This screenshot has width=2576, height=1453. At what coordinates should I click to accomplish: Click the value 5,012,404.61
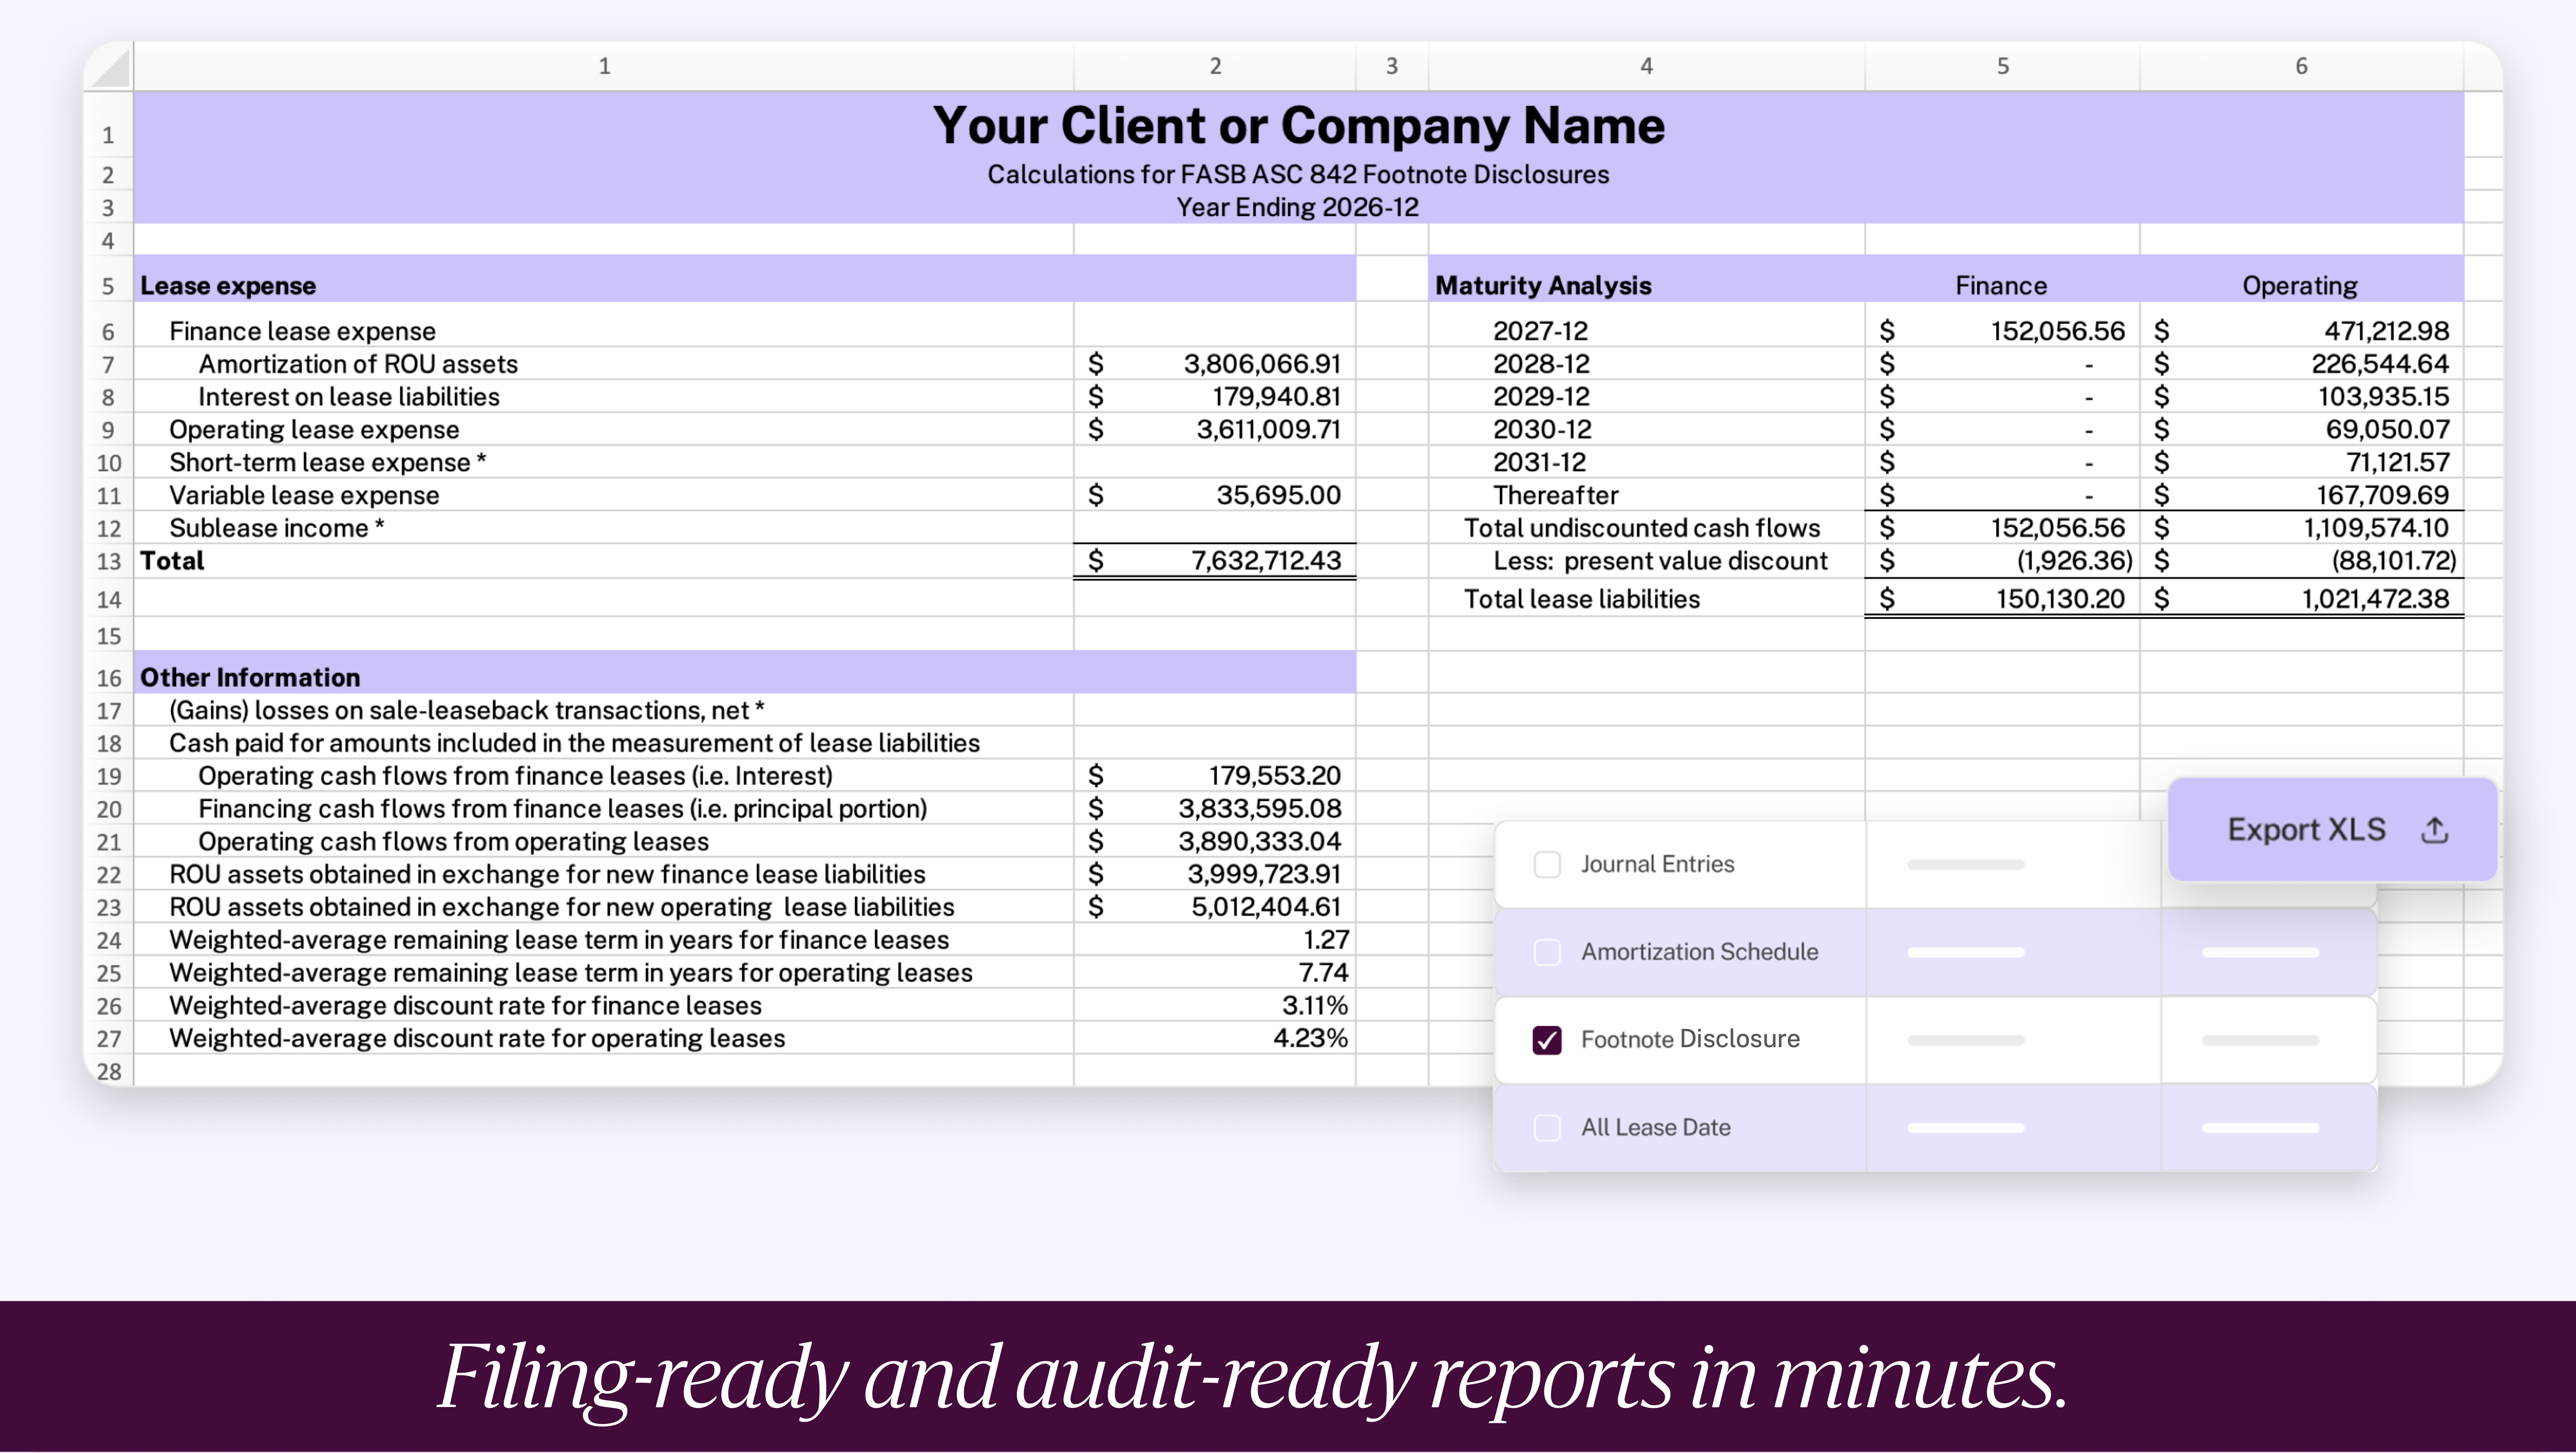click(1266, 908)
